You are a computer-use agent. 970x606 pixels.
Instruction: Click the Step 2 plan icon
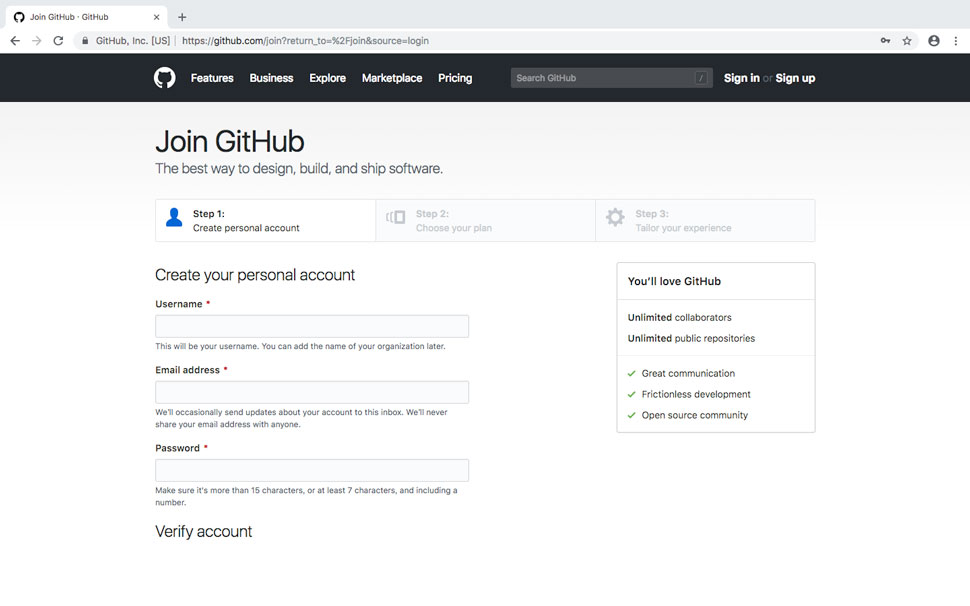[x=396, y=217]
